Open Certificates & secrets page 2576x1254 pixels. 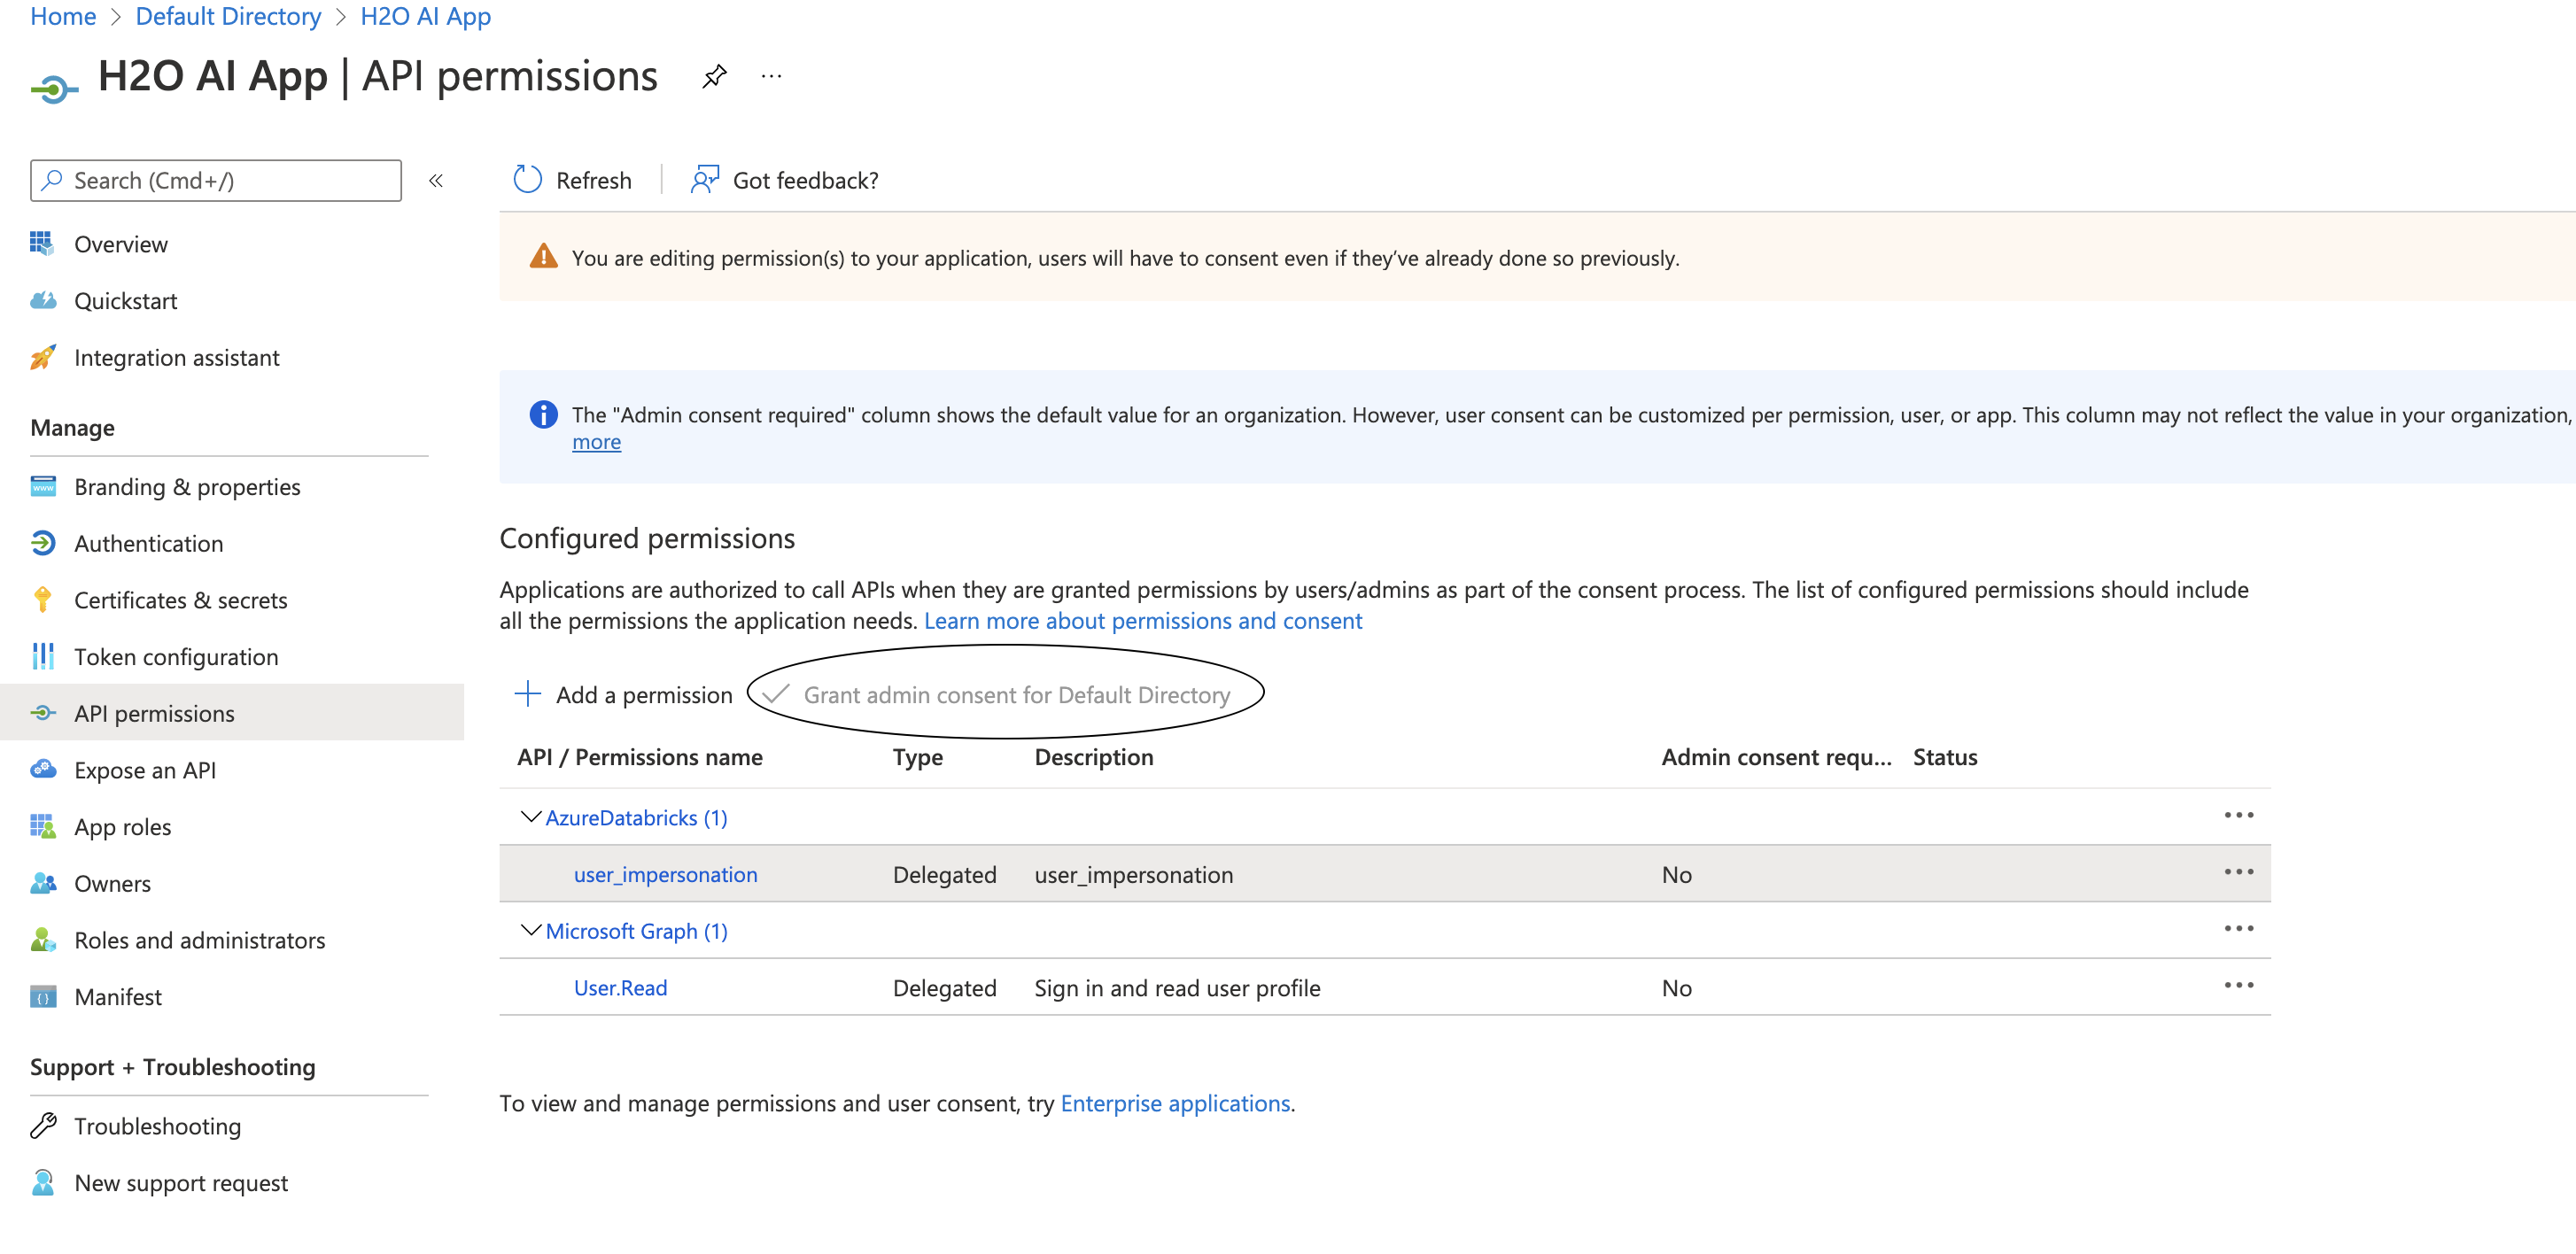pos(180,600)
